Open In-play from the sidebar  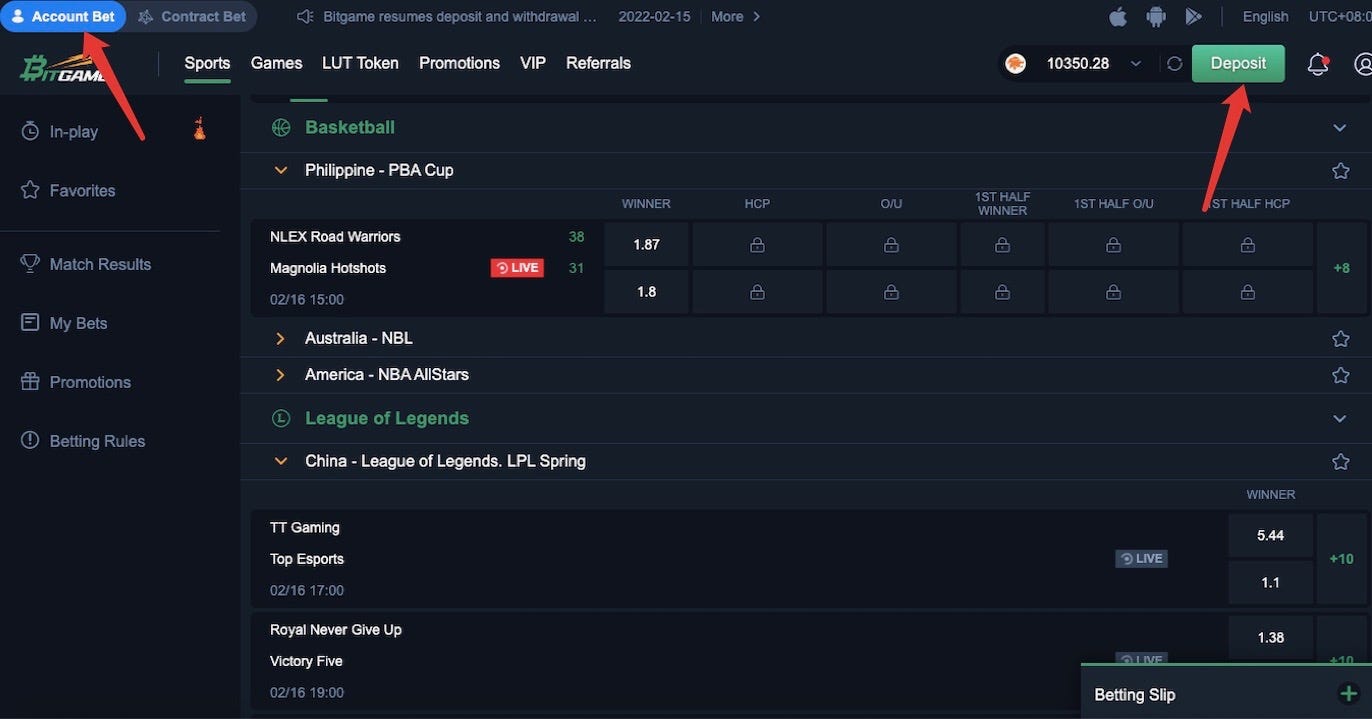(x=74, y=131)
